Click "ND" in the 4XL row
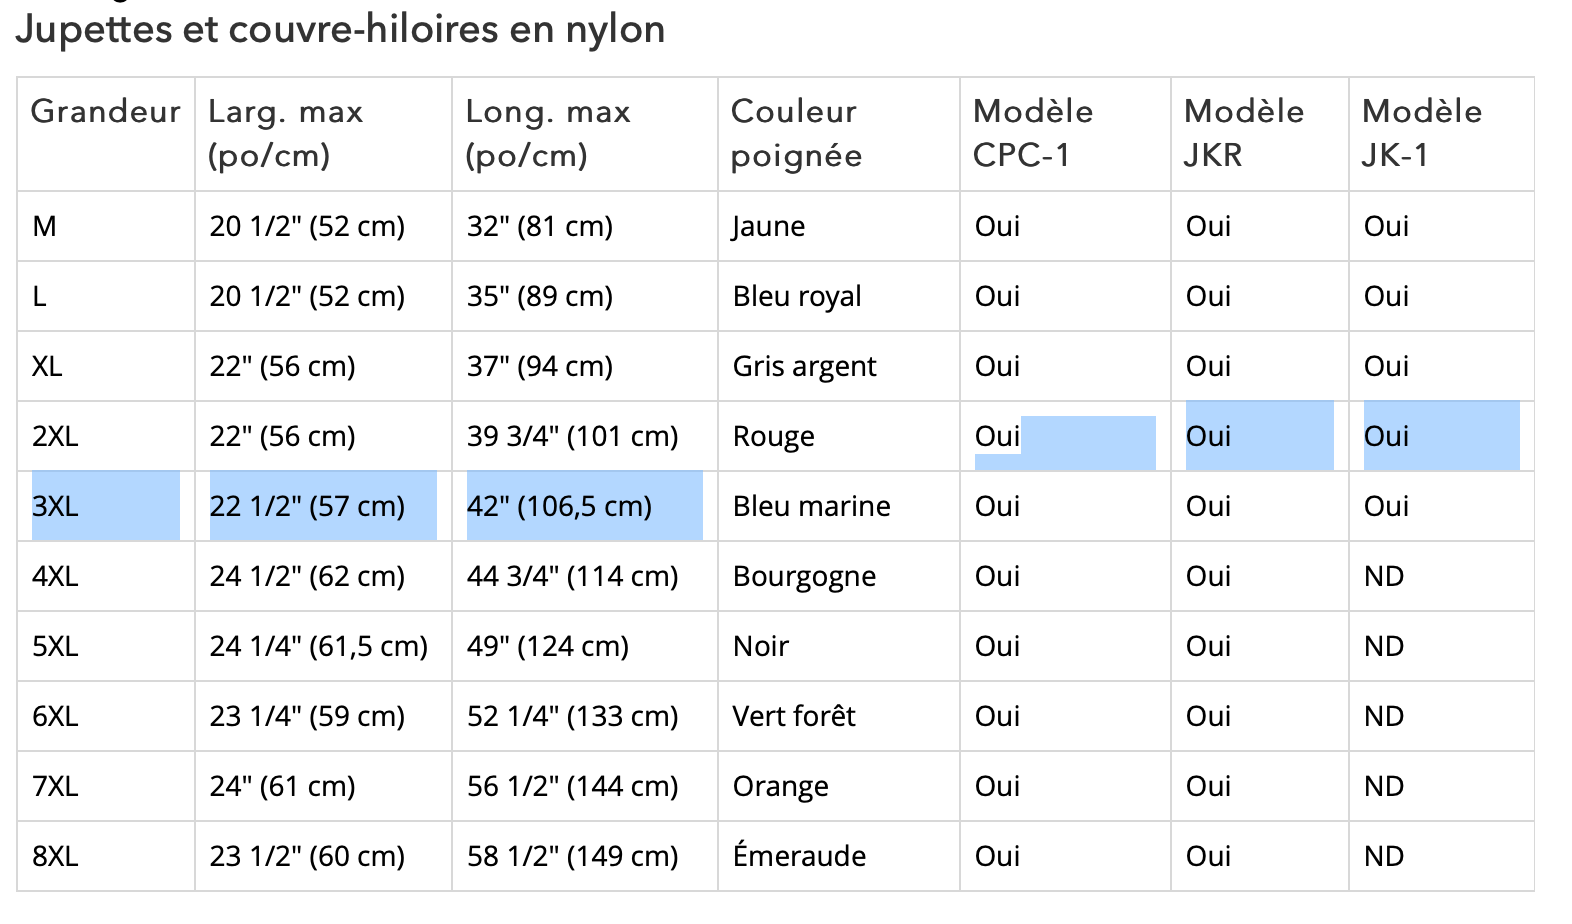The height and width of the screenshot is (924, 1572). [1384, 576]
